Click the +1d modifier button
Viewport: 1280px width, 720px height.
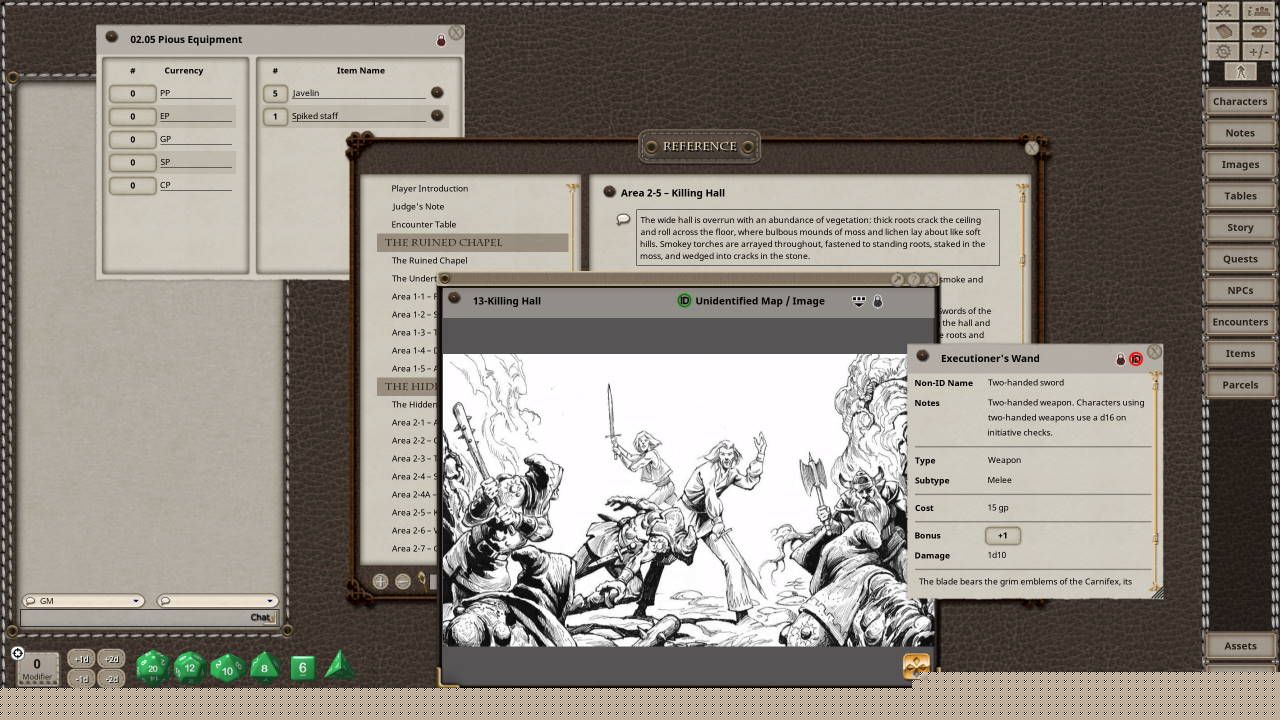point(82,659)
